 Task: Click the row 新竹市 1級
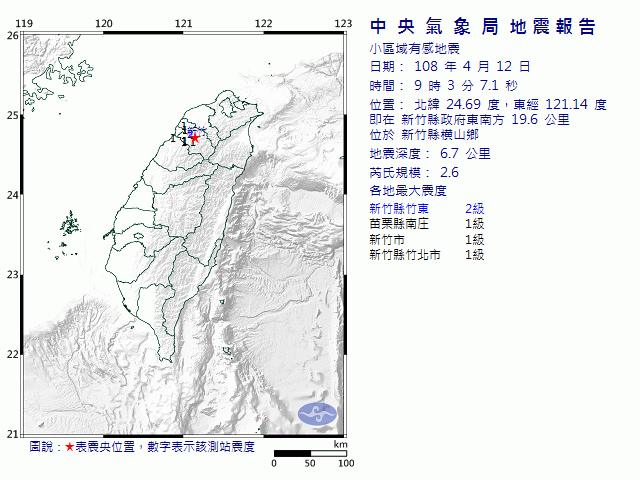coord(427,240)
